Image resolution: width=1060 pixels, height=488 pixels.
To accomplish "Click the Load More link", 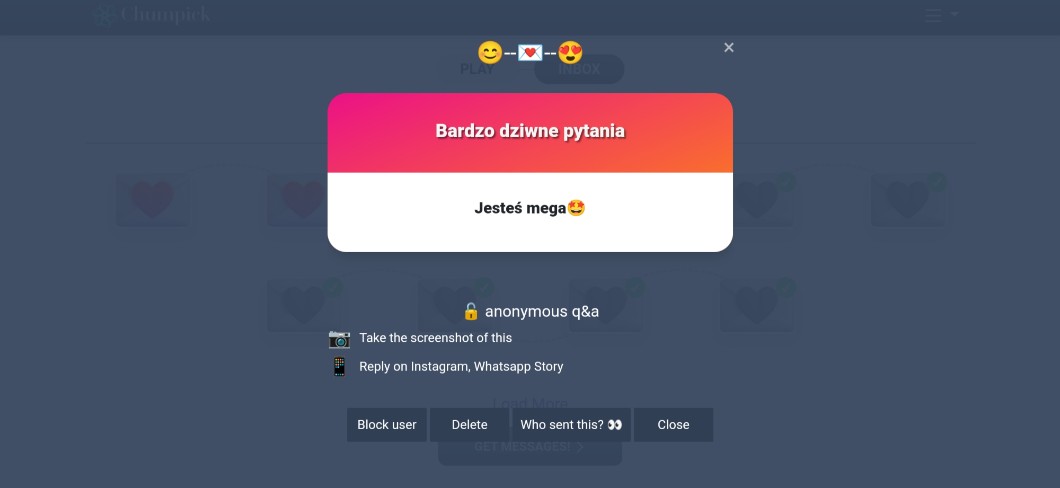I will pyautogui.click(x=530, y=404).
